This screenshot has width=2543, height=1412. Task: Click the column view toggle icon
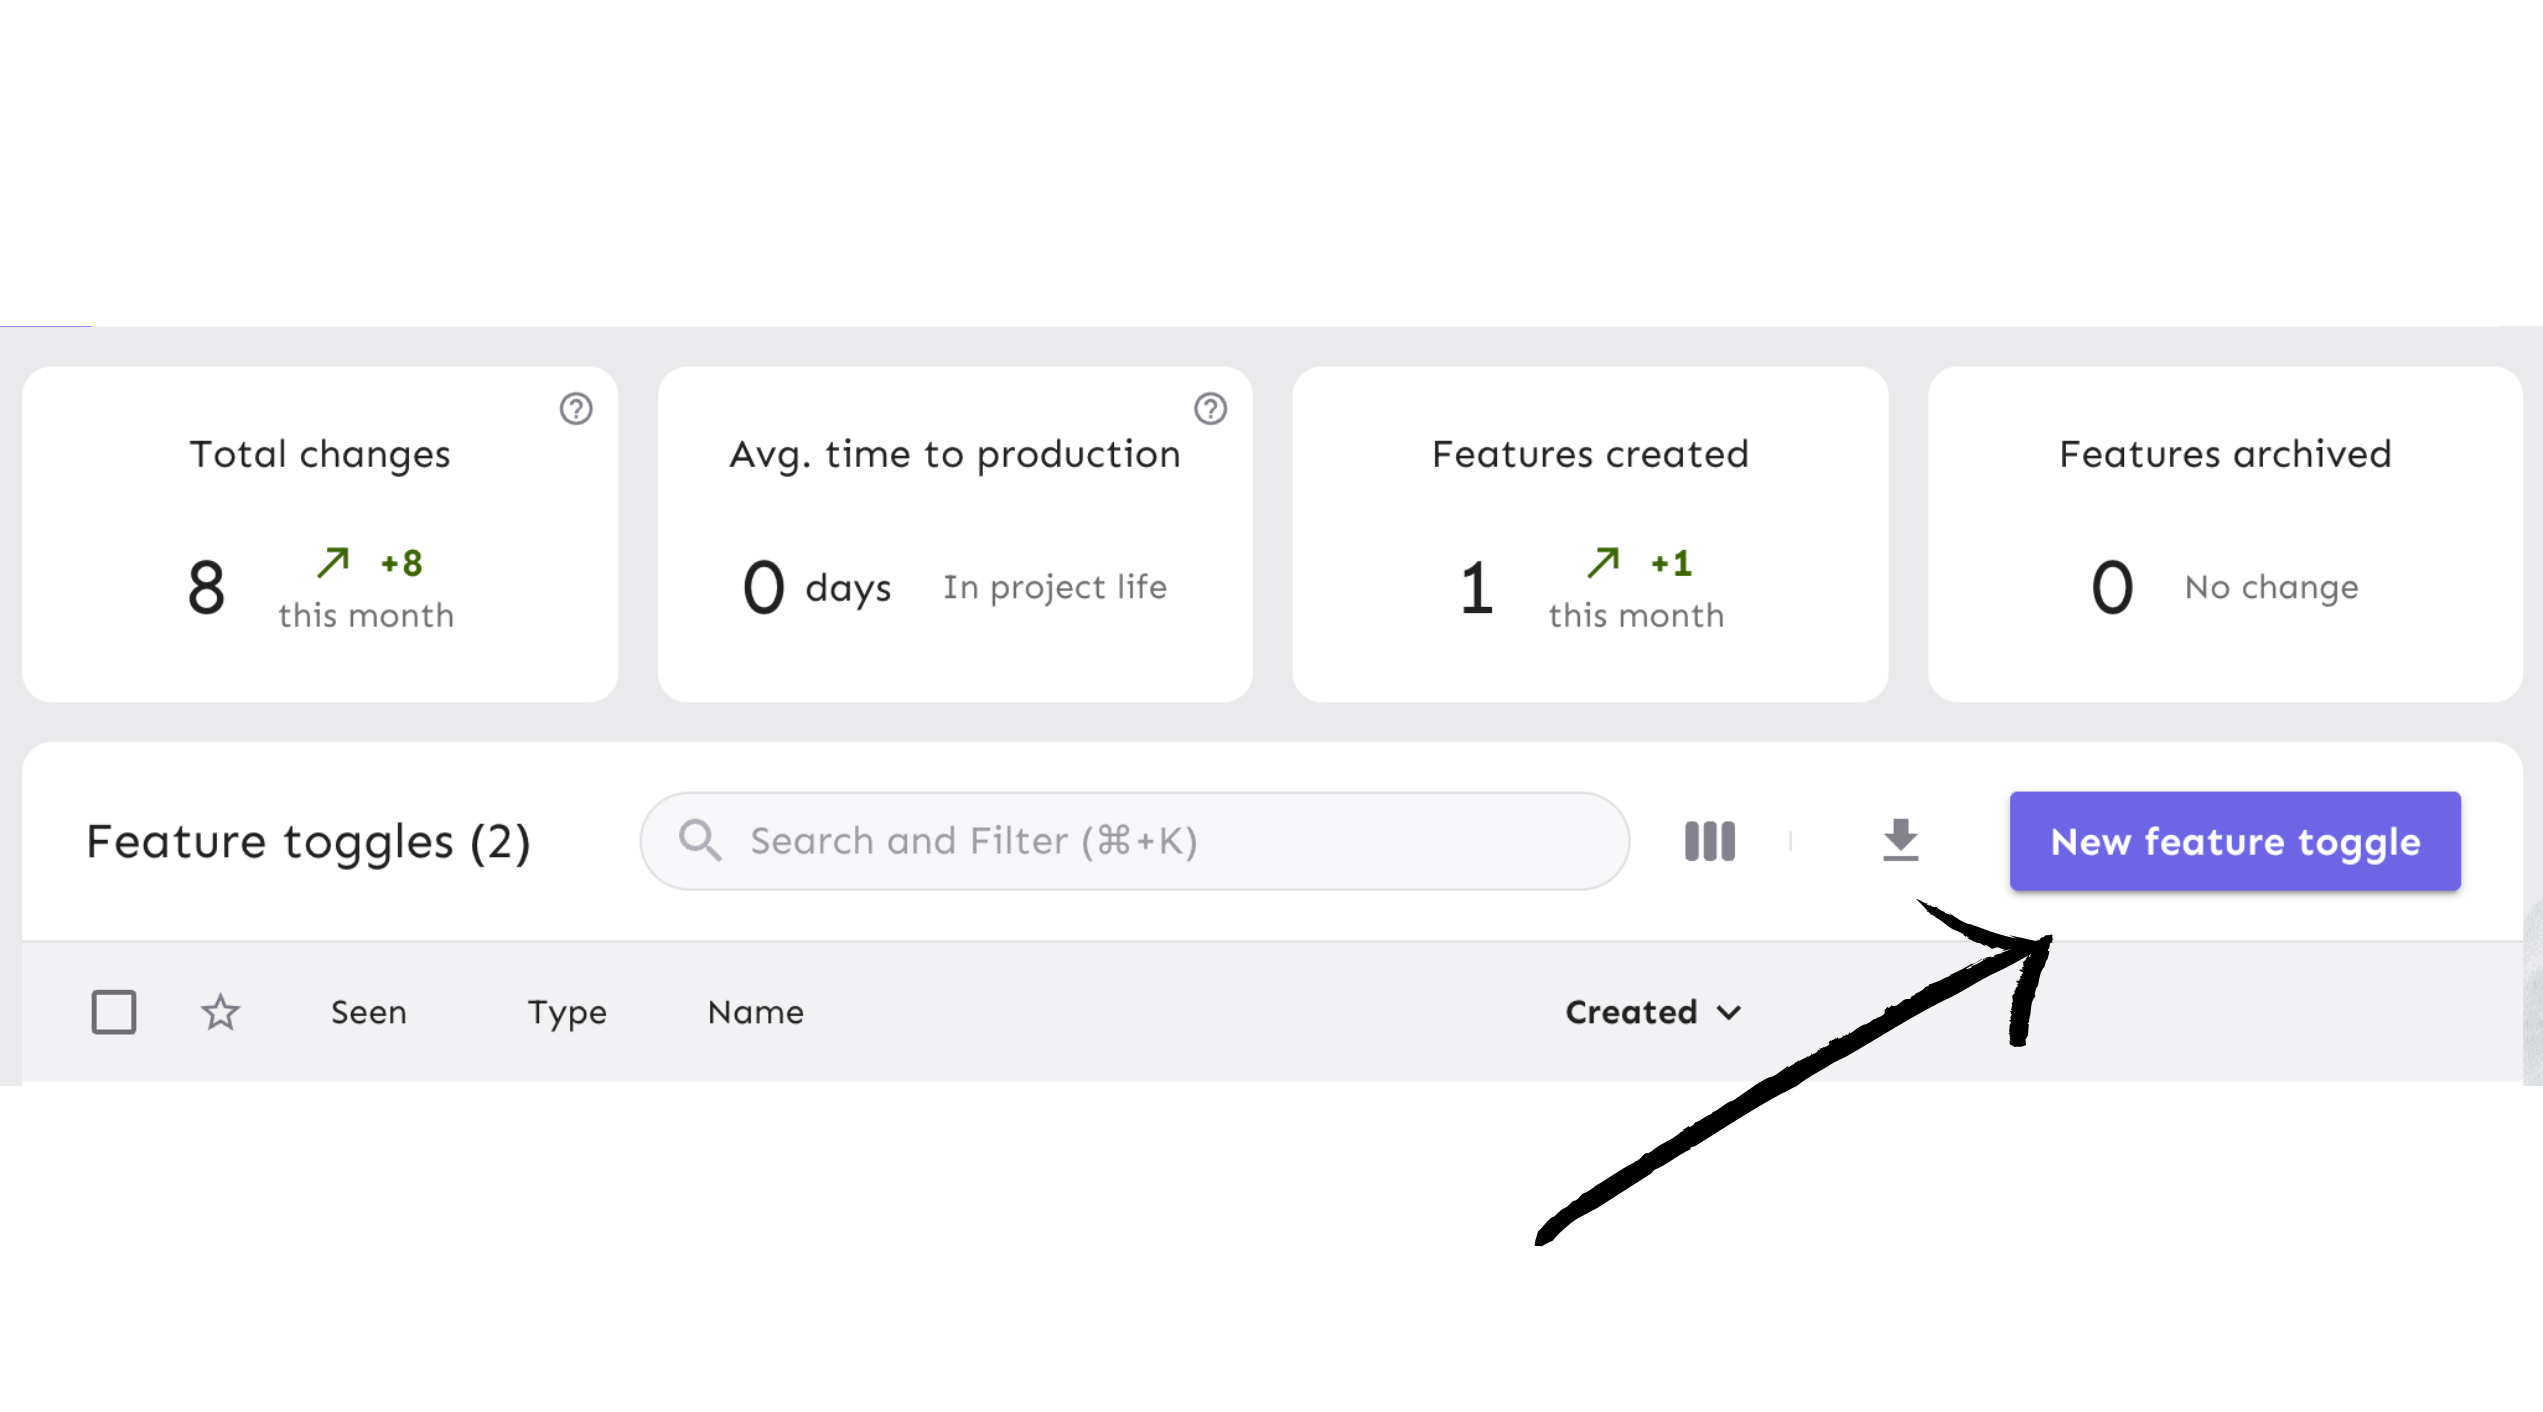pos(1710,840)
